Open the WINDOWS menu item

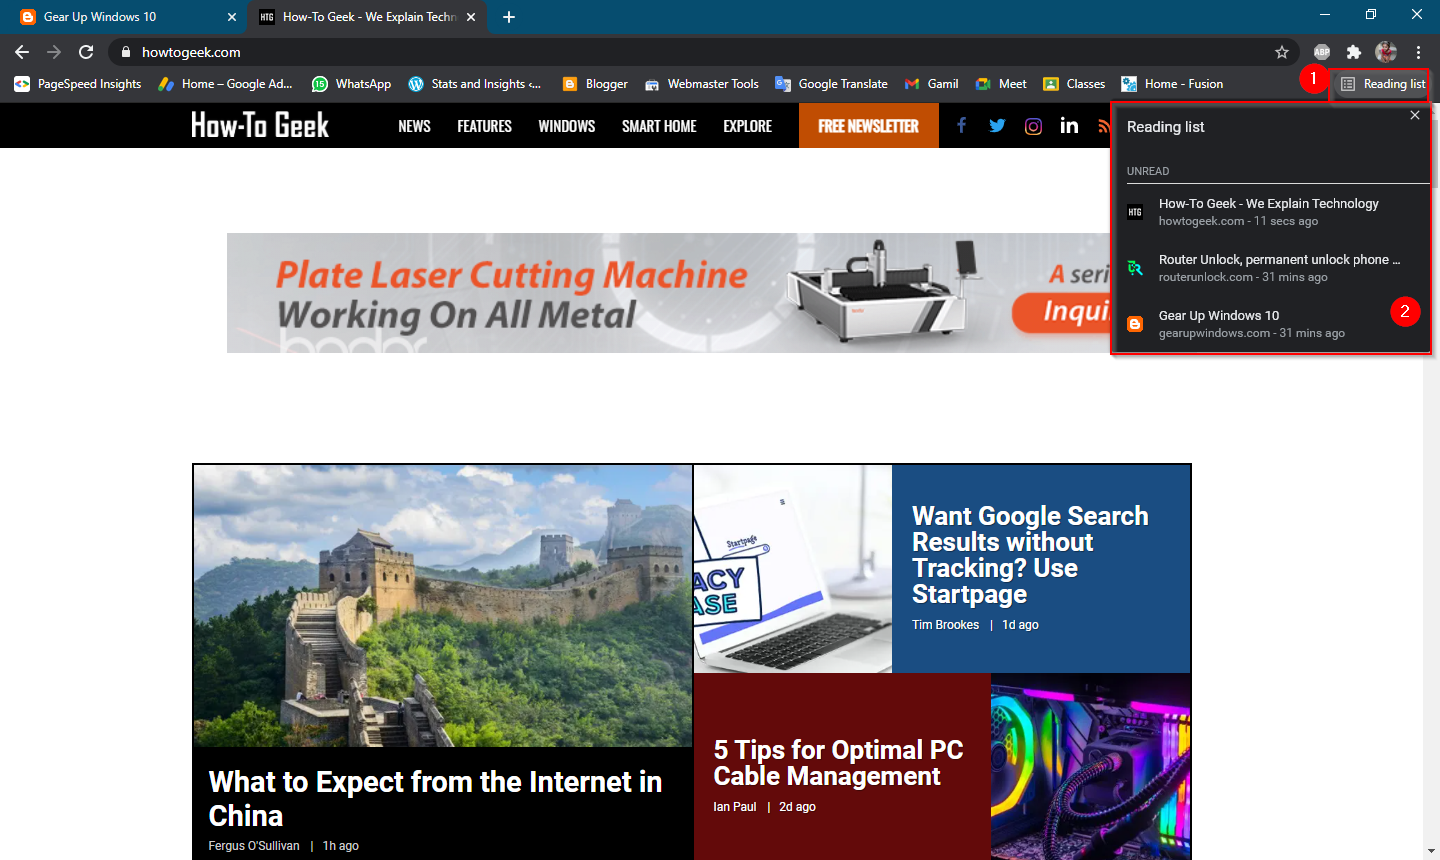(566, 126)
